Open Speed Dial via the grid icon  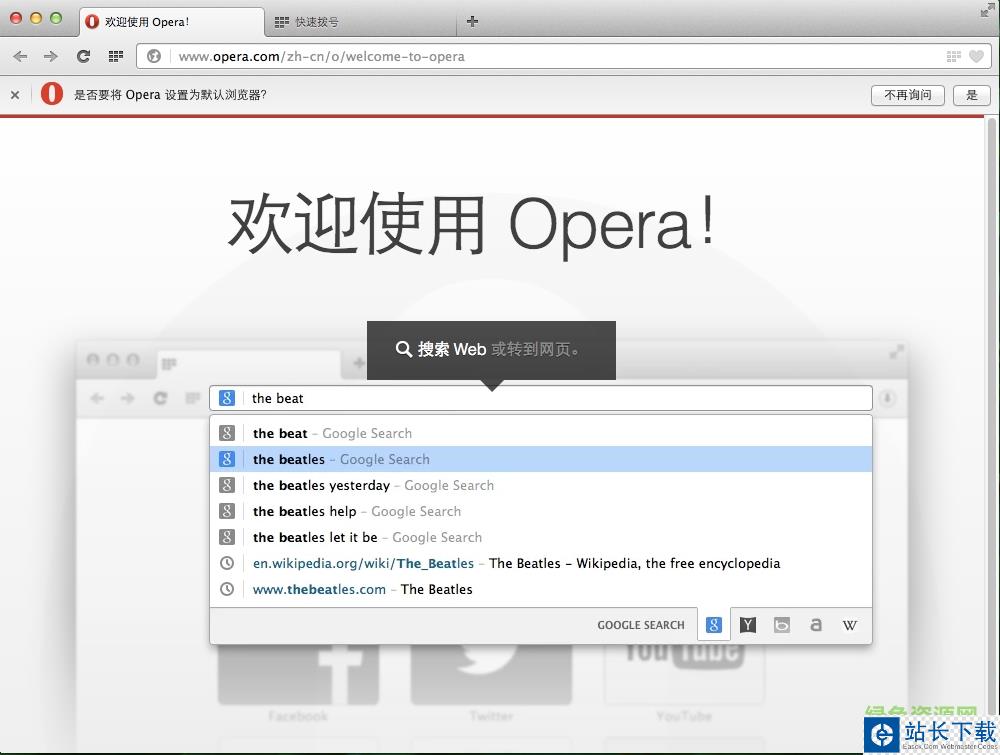[x=116, y=56]
